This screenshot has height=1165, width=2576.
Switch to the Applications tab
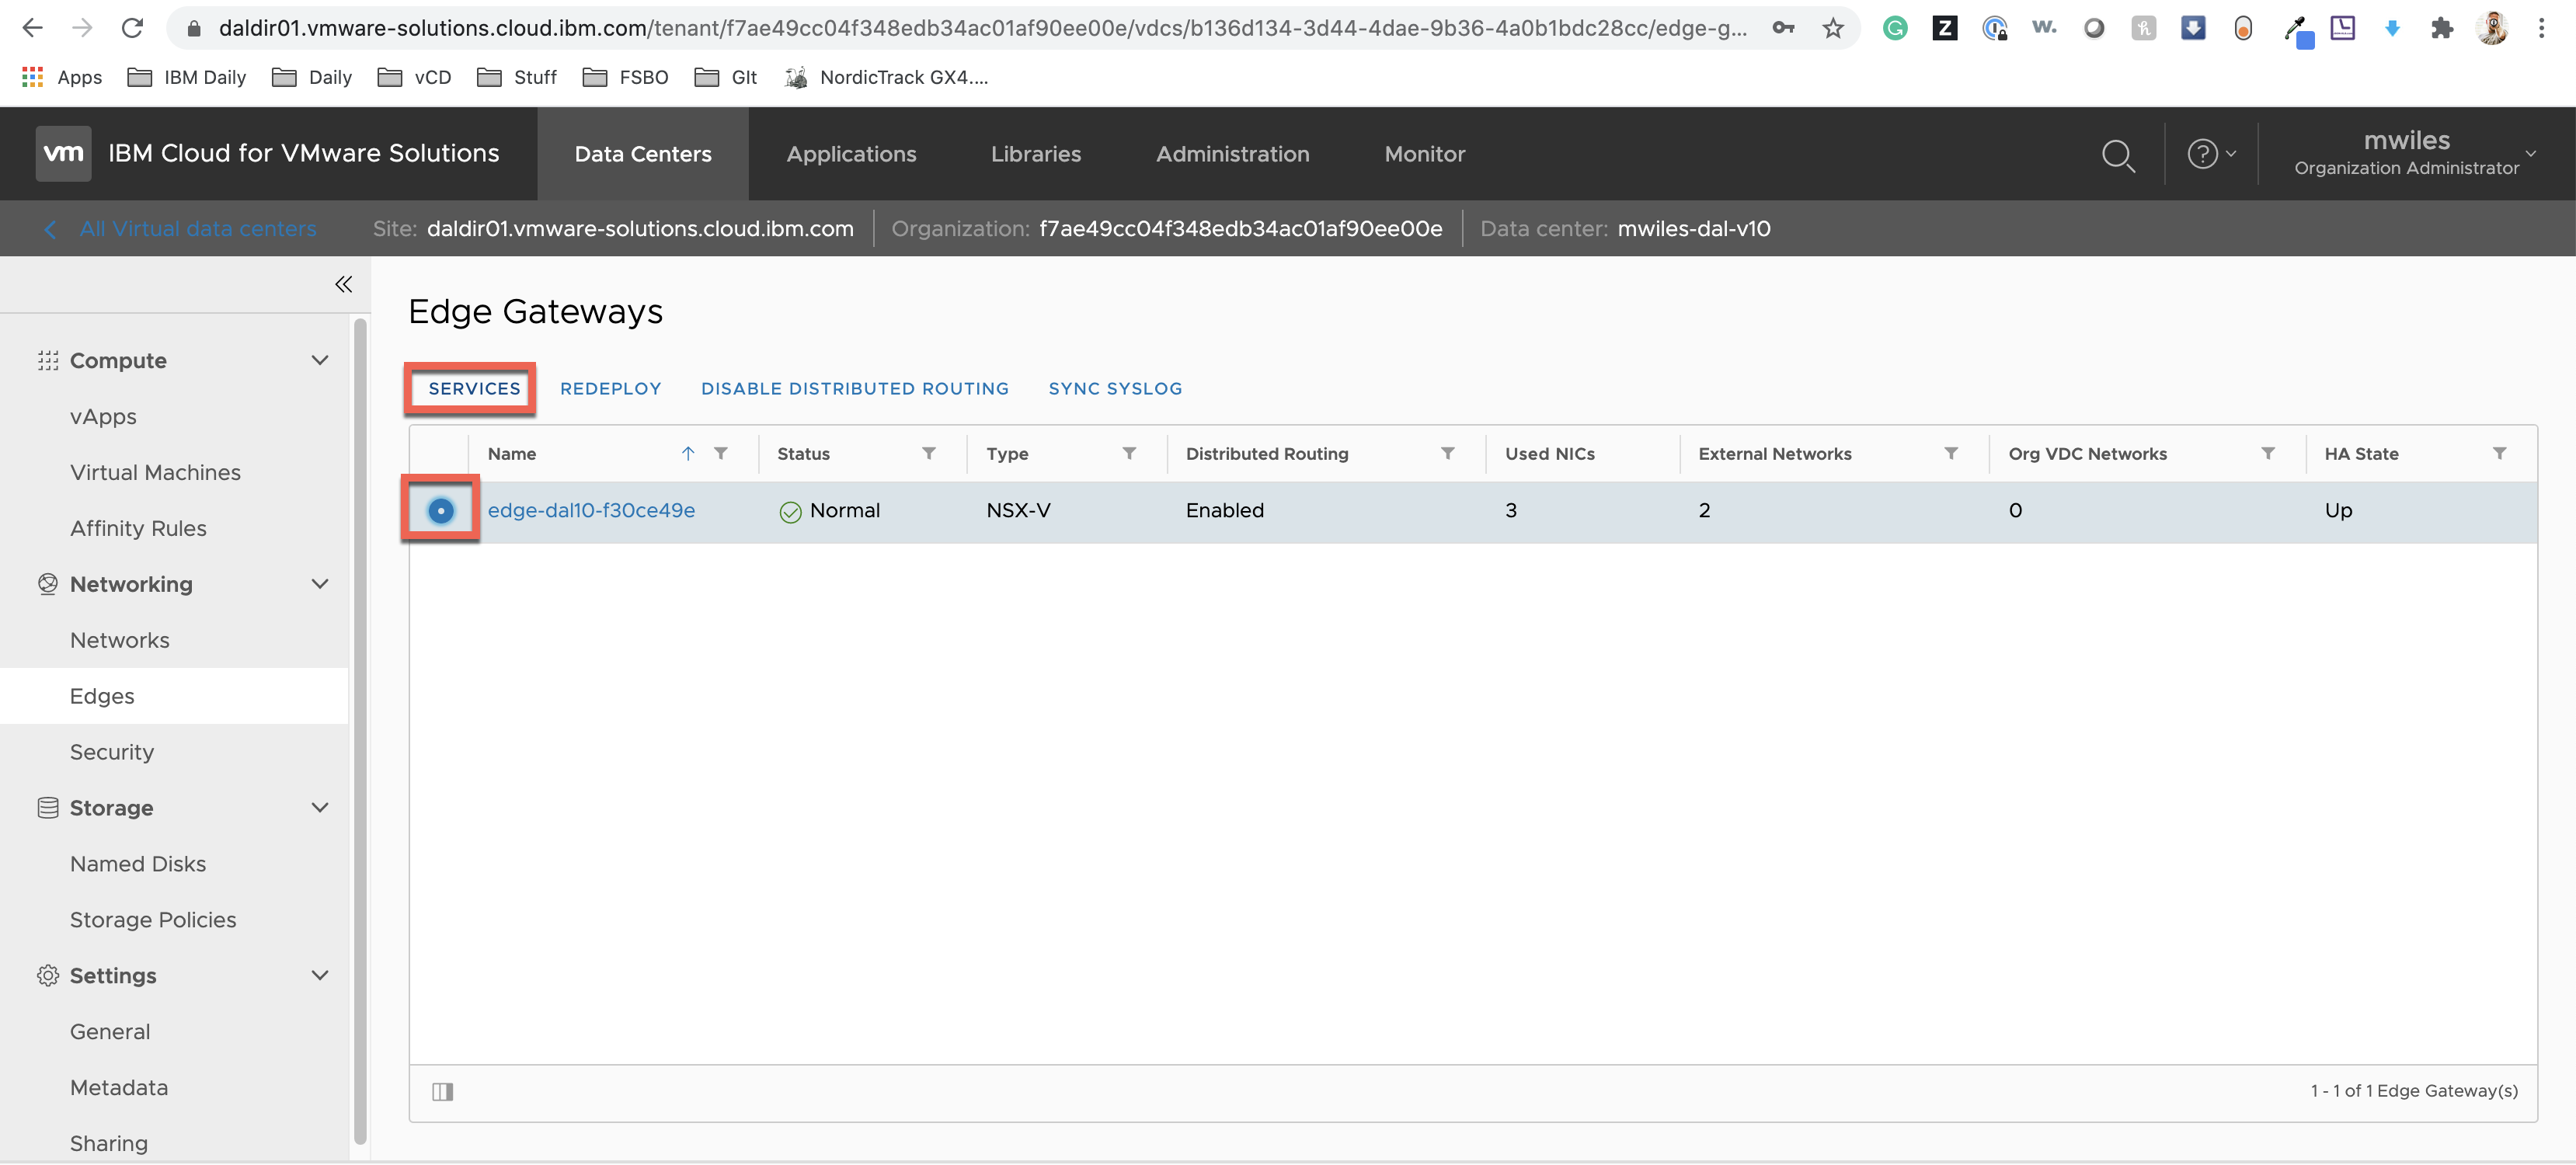click(850, 154)
